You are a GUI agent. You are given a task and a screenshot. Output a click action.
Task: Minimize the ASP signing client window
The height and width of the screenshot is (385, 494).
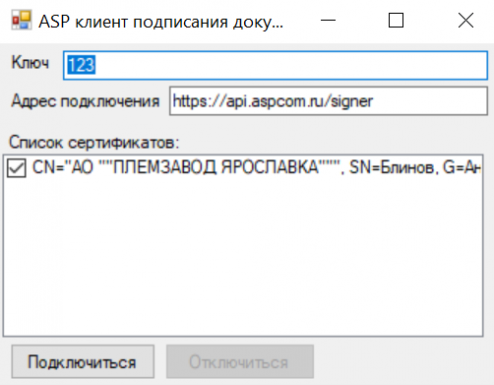point(328,21)
